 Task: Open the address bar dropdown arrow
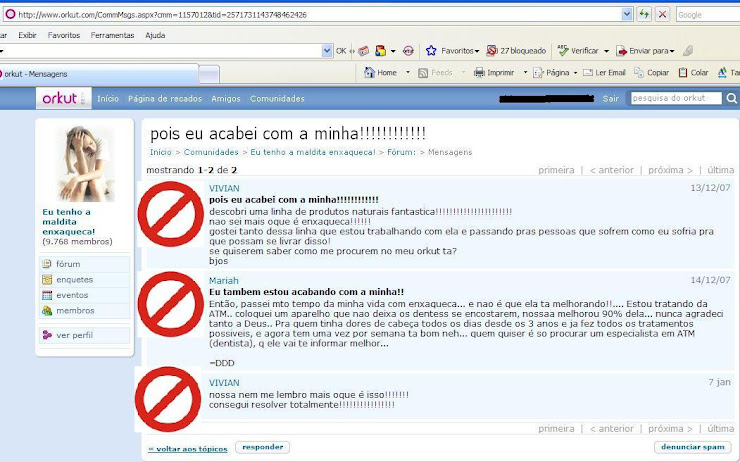tap(627, 14)
